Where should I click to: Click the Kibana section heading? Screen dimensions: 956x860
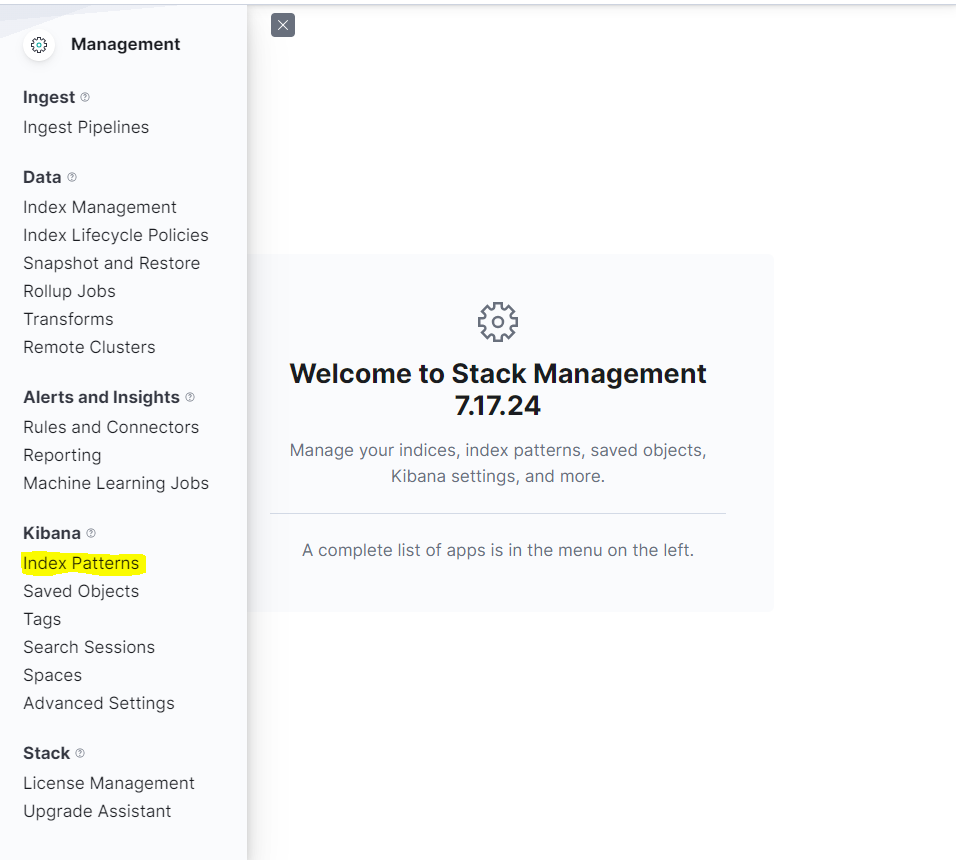52,533
